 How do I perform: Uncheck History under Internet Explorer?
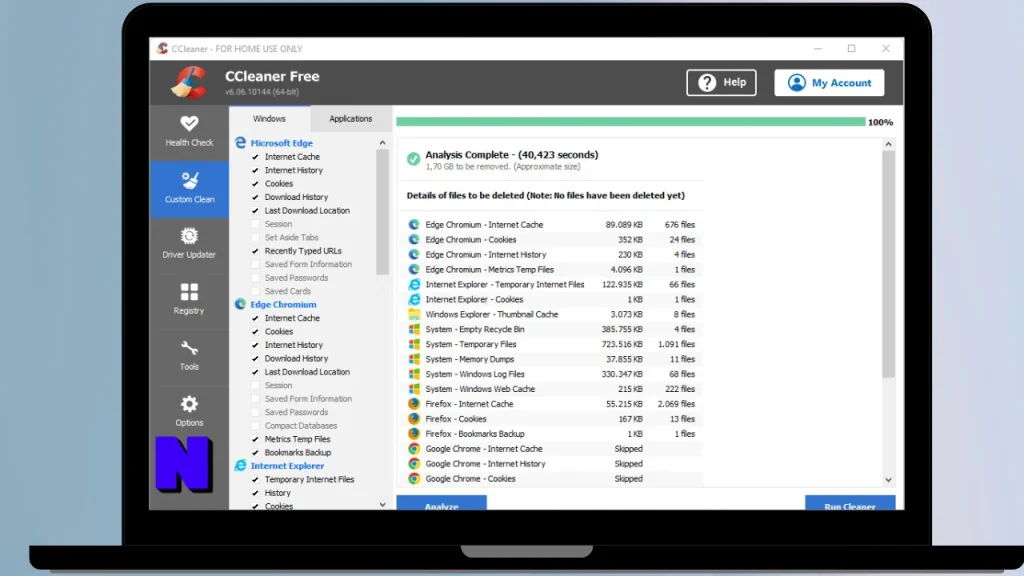pyautogui.click(x=255, y=493)
